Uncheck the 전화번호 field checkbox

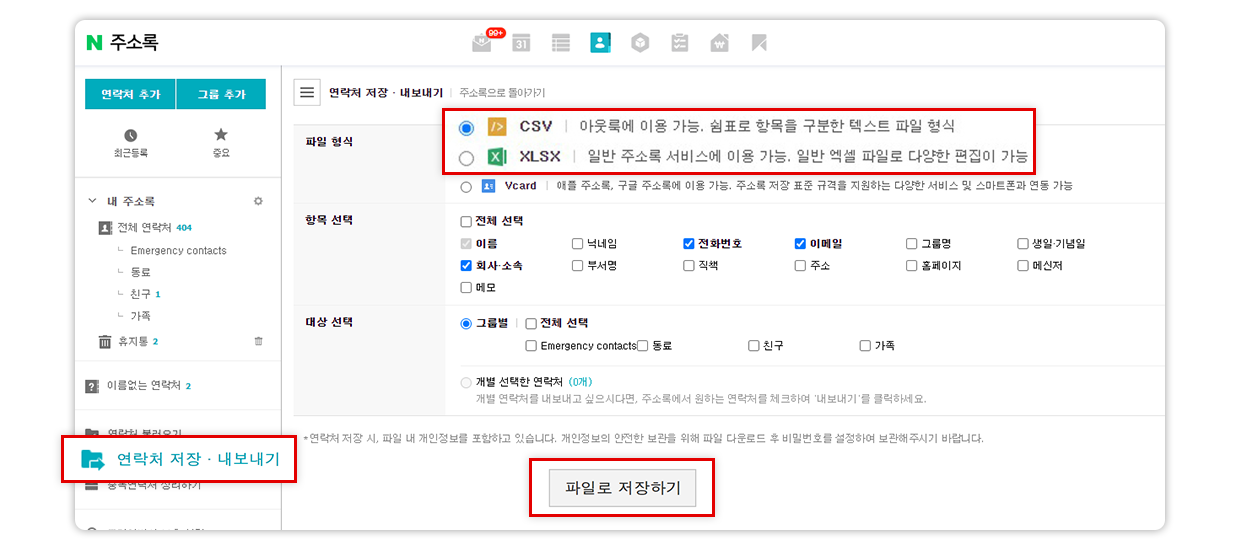tap(689, 244)
